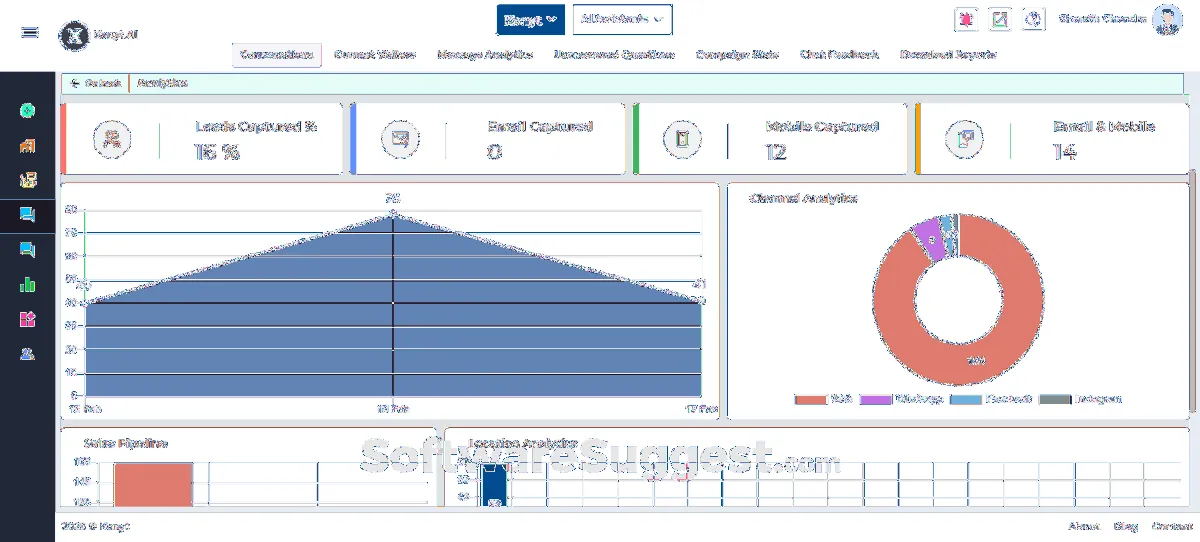Click the green edit icon in header
1200x542 pixels.
(x=999, y=19)
